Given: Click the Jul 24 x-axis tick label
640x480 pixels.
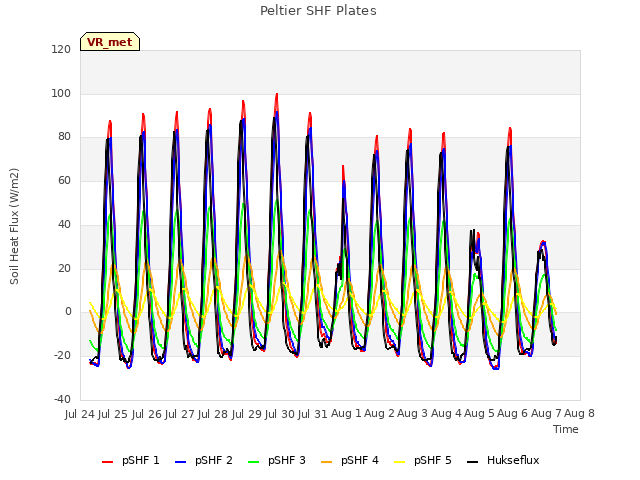Looking at the screenshot, I should coord(80,414).
